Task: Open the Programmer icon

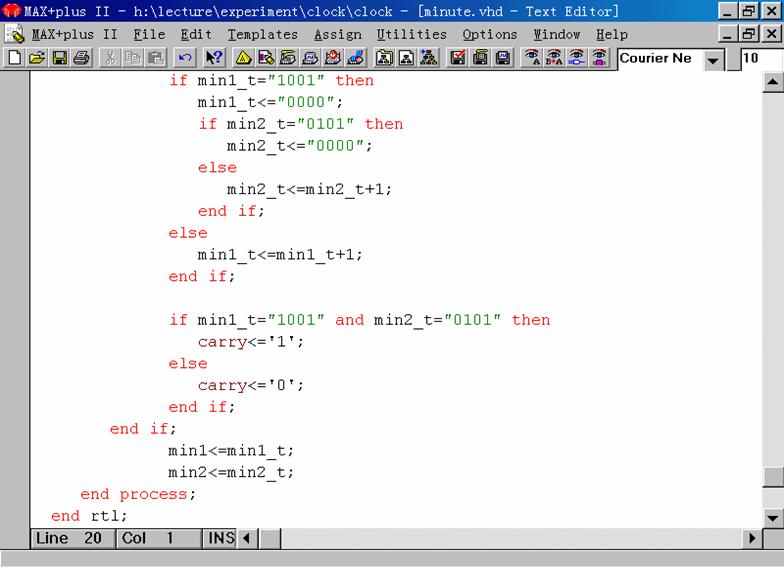Action: (x=355, y=58)
